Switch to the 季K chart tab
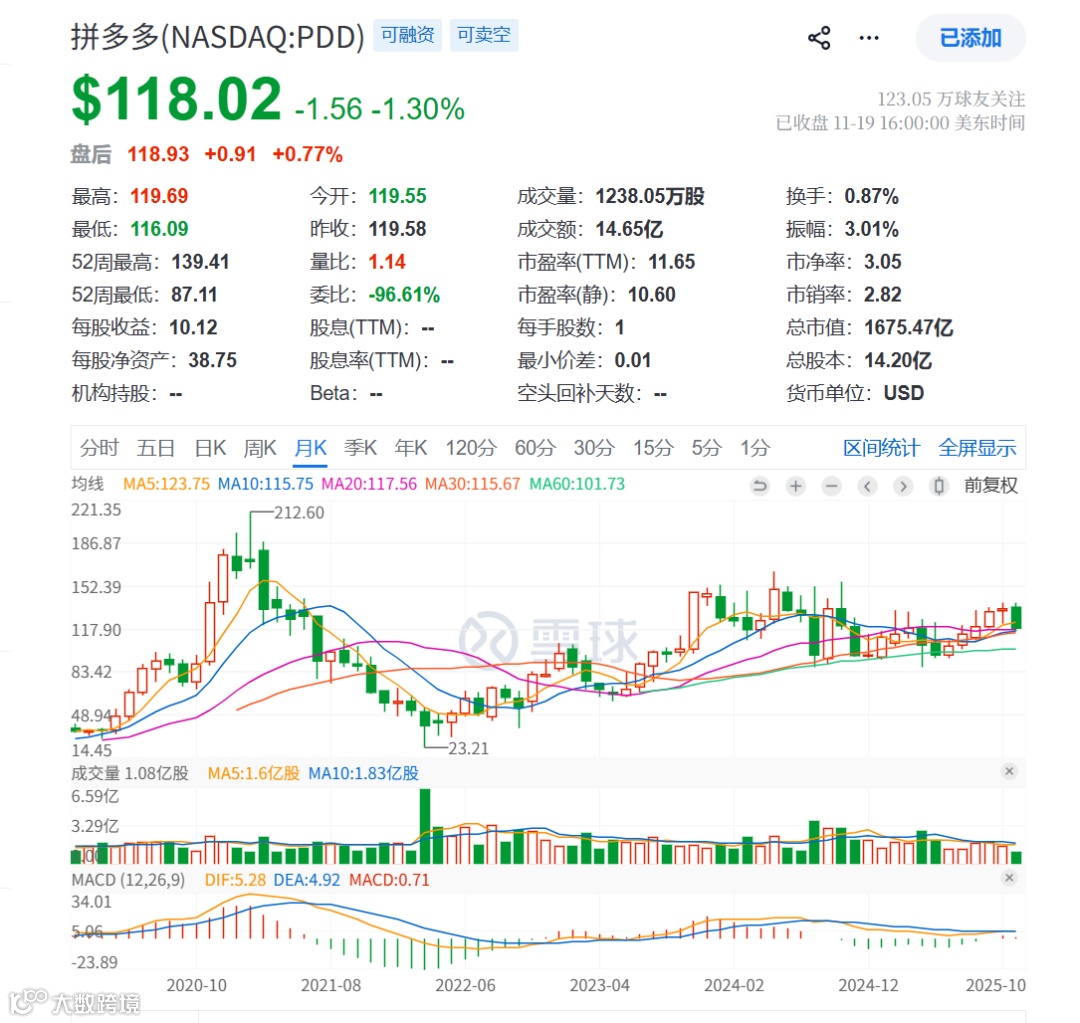 (x=360, y=448)
